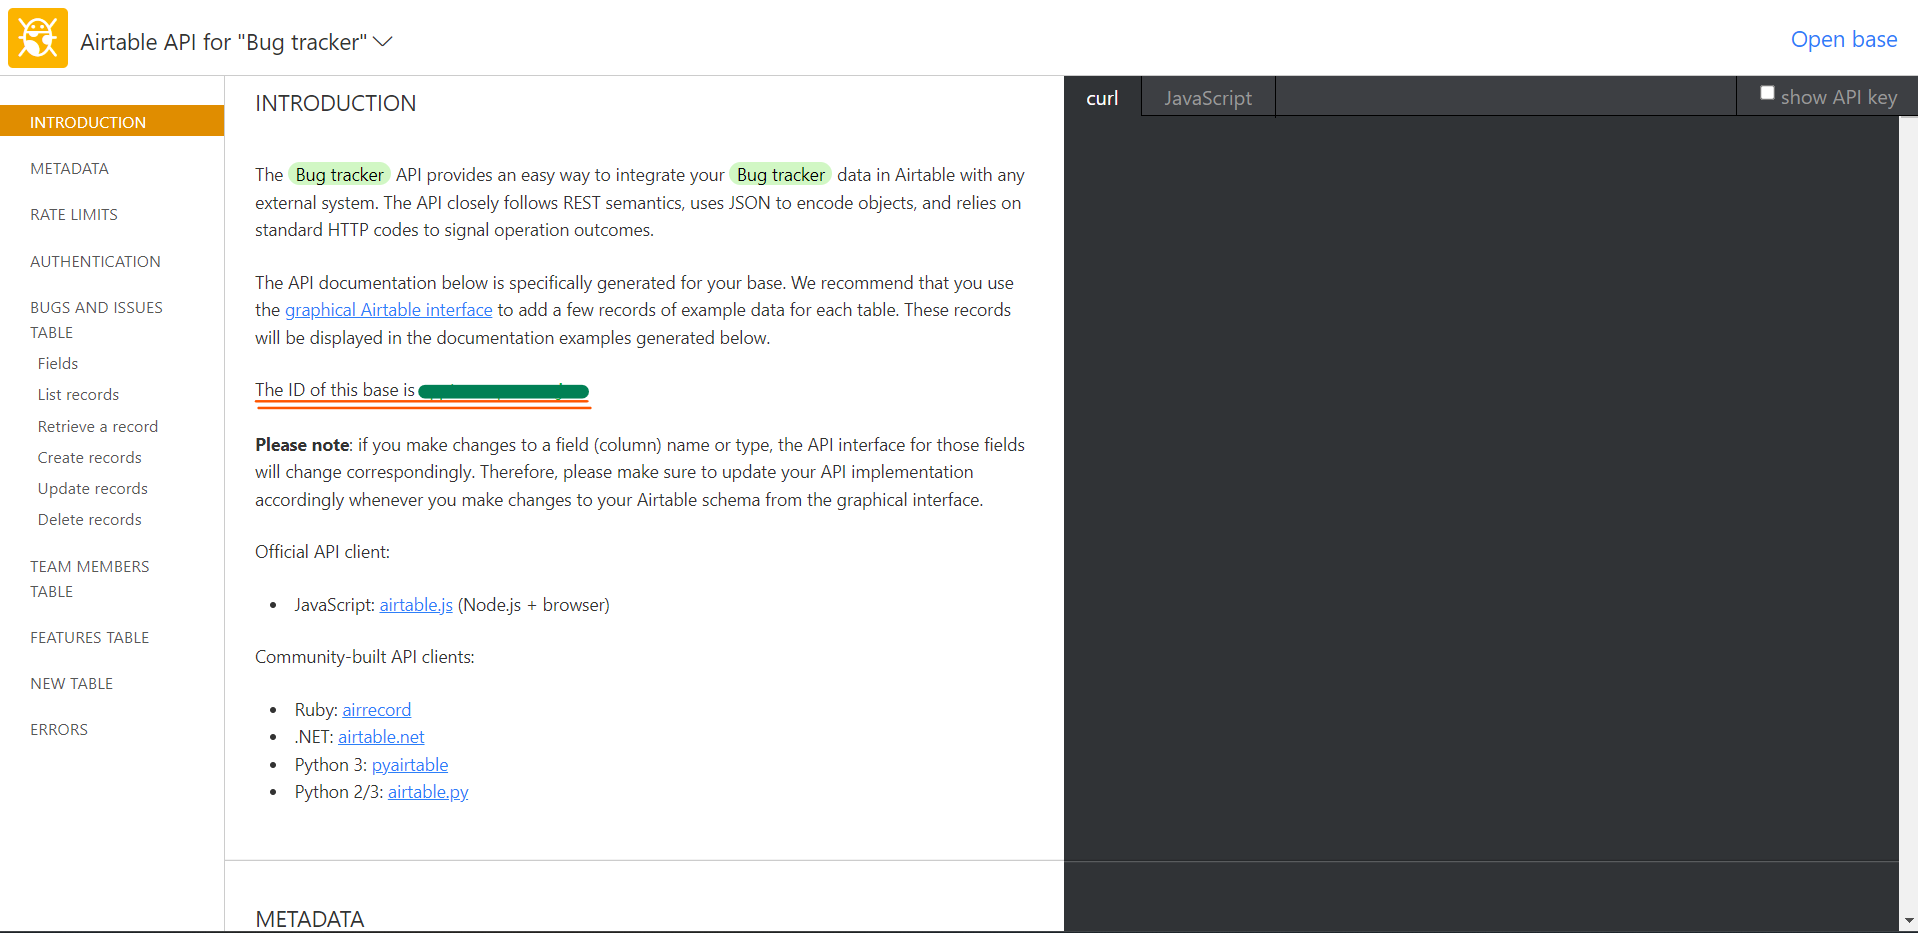Image resolution: width=1918 pixels, height=933 pixels.
Task: Select Team Members Table in sidebar
Action: click(90, 578)
